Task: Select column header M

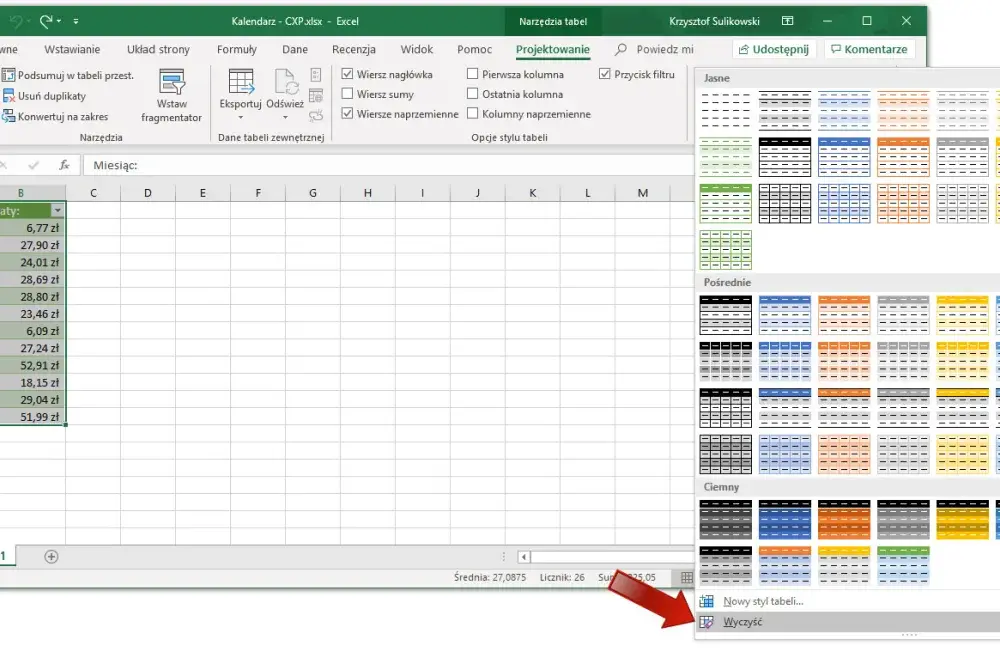Action: [642, 193]
